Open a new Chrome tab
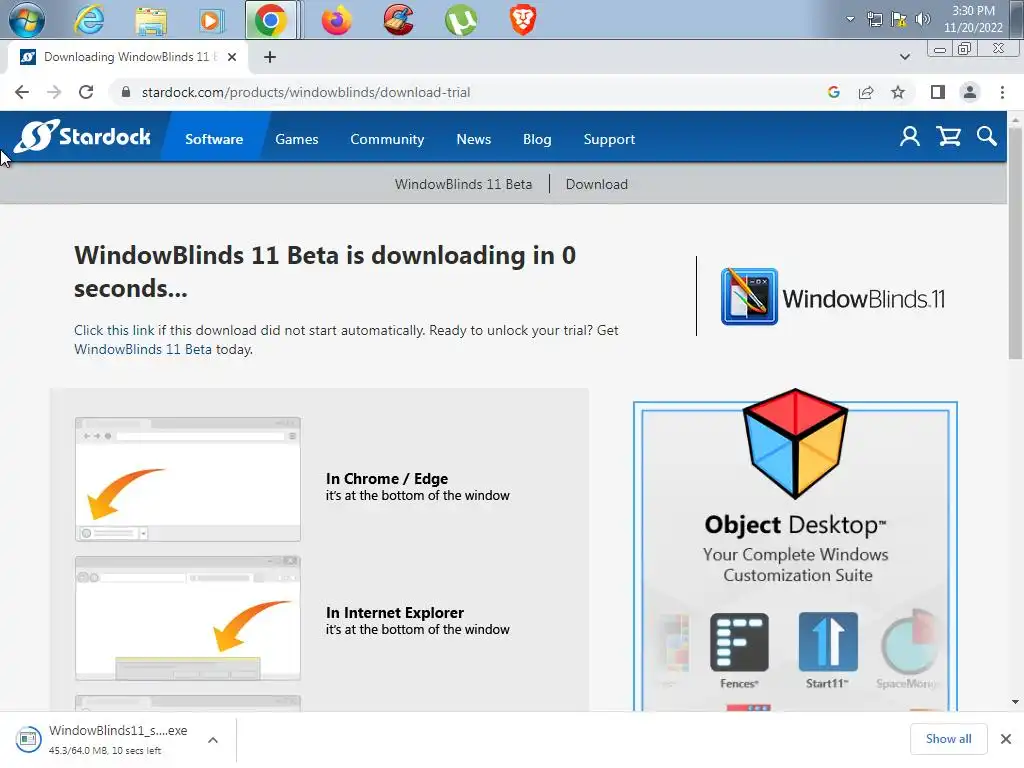The height and width of the screenshot is (768, 1024). [x=270, y=57]
